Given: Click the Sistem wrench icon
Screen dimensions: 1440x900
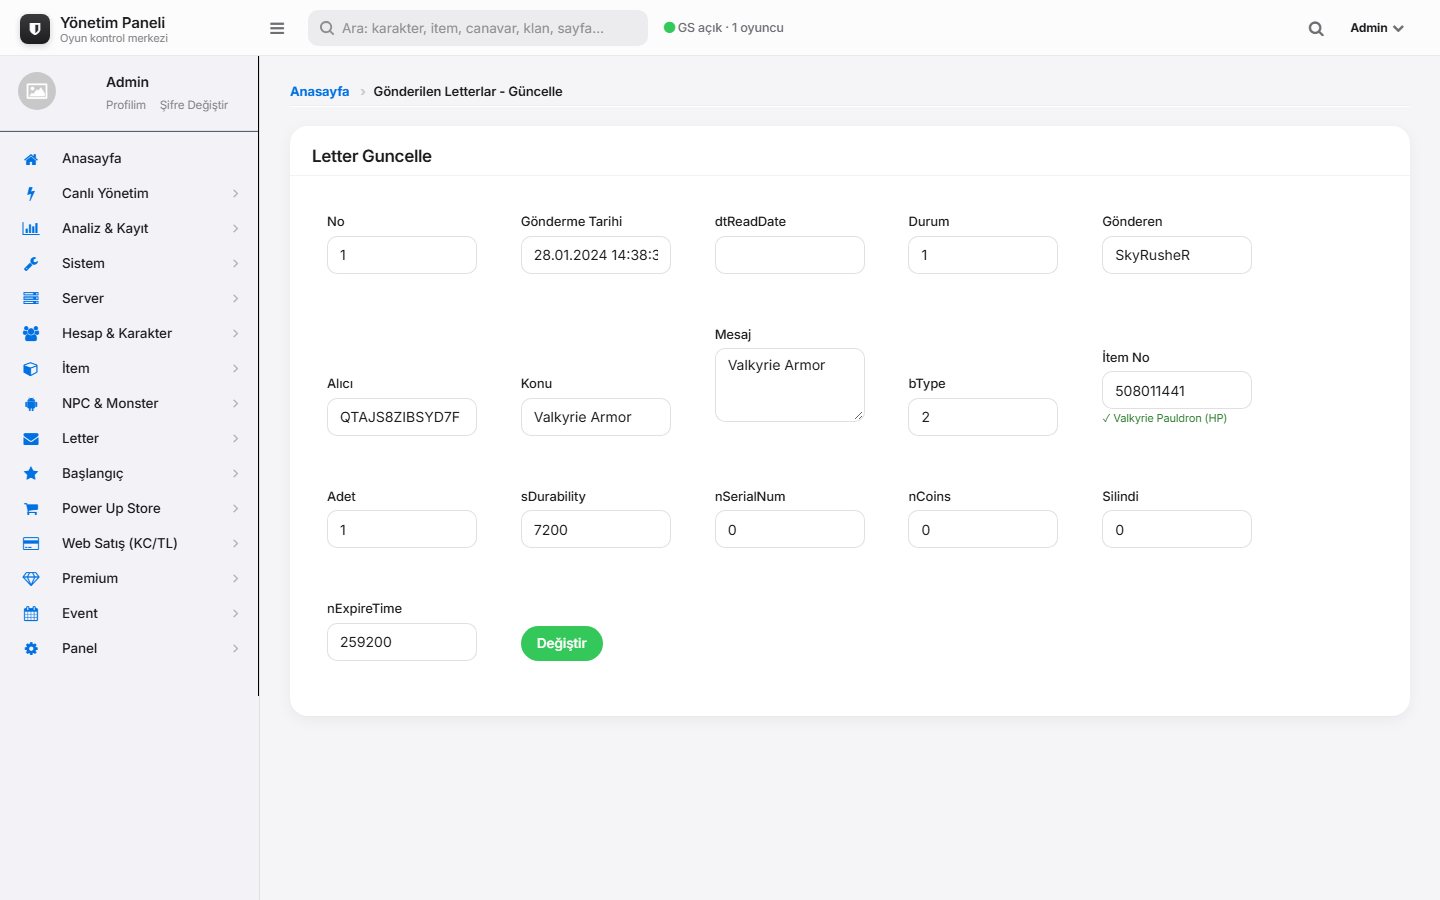Looking at the screenshot, I should [31, 264].
